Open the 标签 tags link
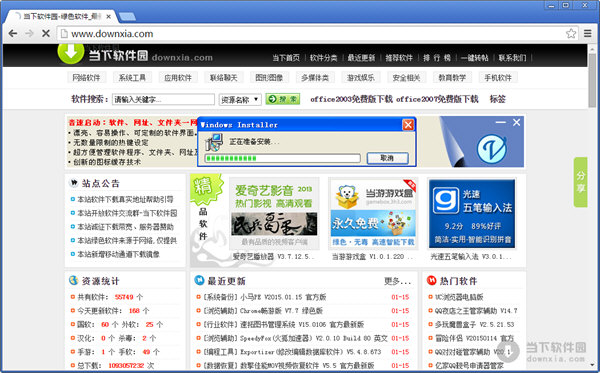Image resolution: width=600 pixels, height=373 pixels. (497, 99)
